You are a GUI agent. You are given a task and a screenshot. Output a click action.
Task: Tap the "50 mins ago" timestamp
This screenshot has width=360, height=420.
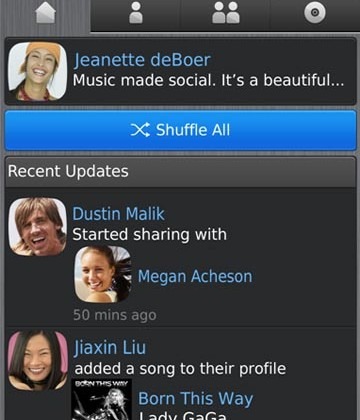[115, 315]
